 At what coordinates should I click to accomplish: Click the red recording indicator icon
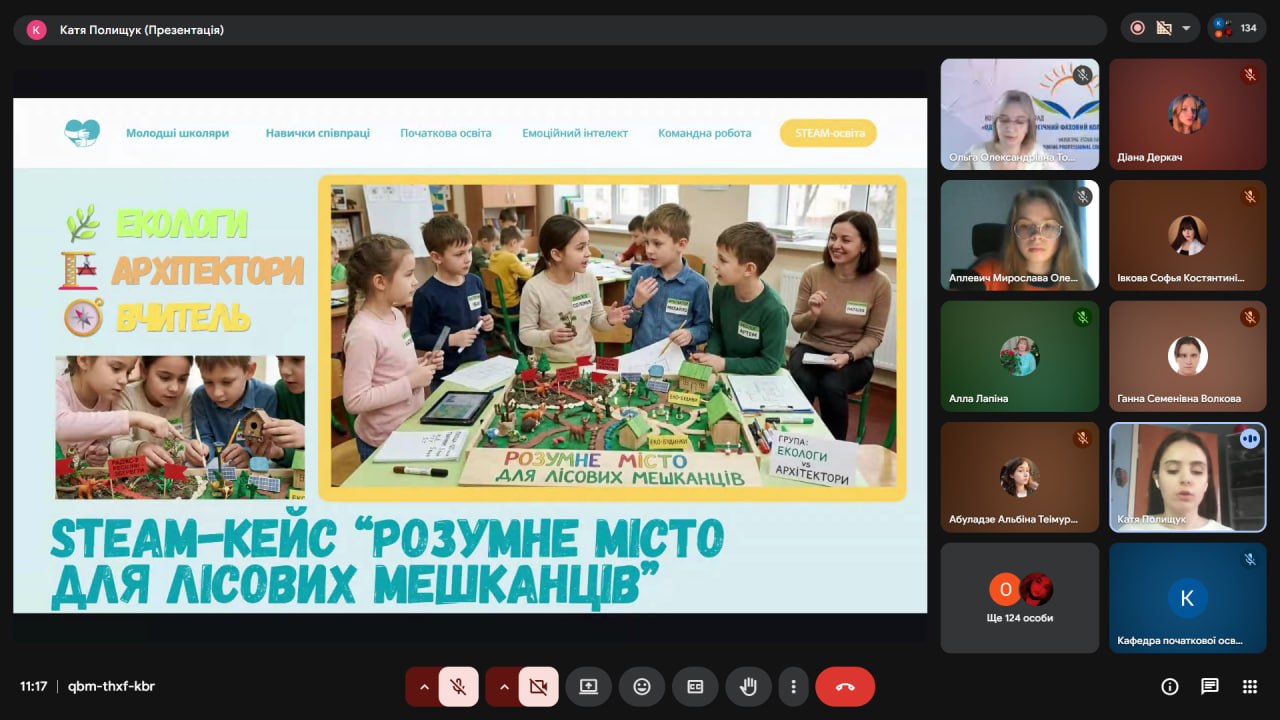1137,28
